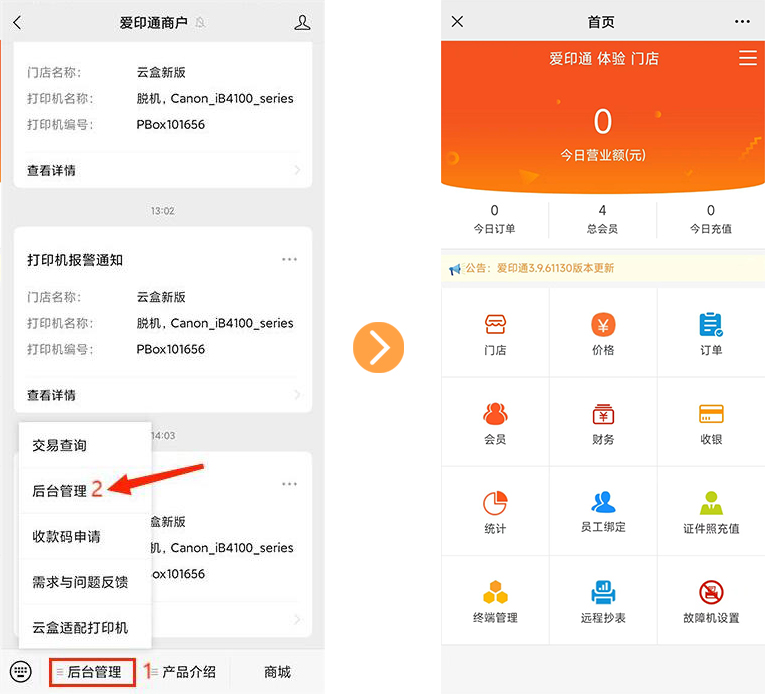Open hamburger menu on orange banner
This screenshot has width=765, height=694.
[747, 58]
